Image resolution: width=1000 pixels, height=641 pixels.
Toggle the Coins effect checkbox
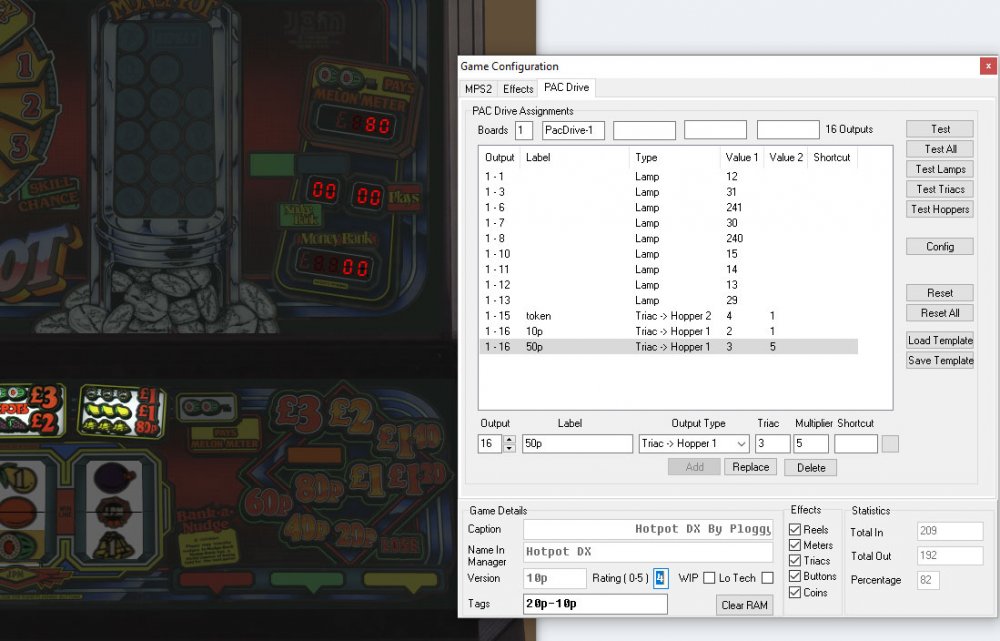795,592
